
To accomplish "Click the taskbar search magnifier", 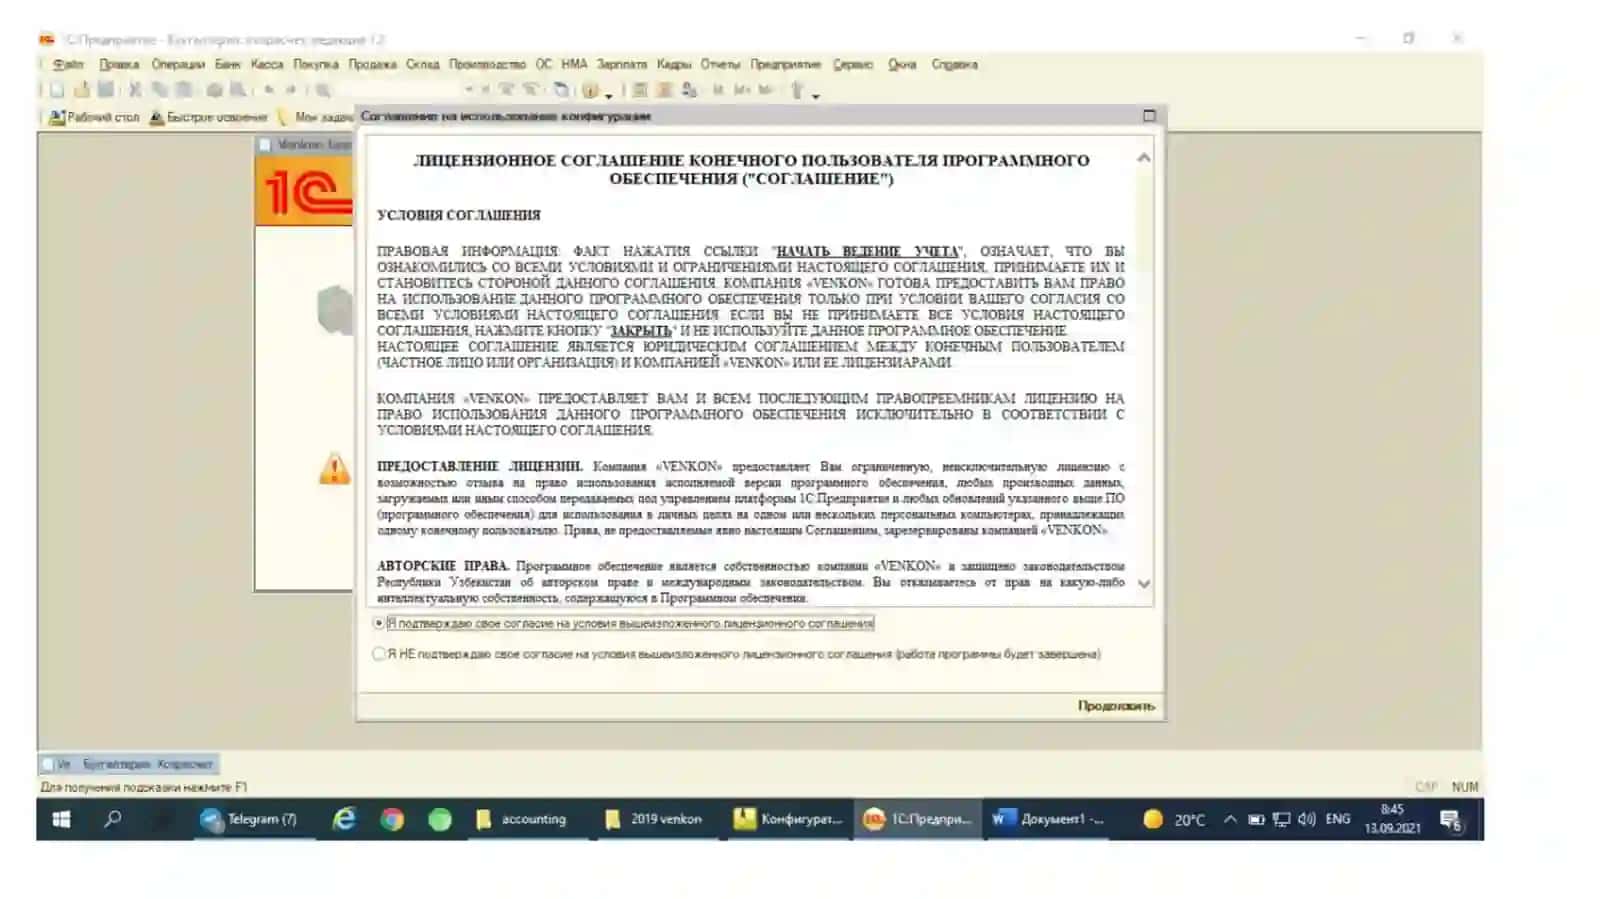I will pyautogui.click(x=113, y=819).
